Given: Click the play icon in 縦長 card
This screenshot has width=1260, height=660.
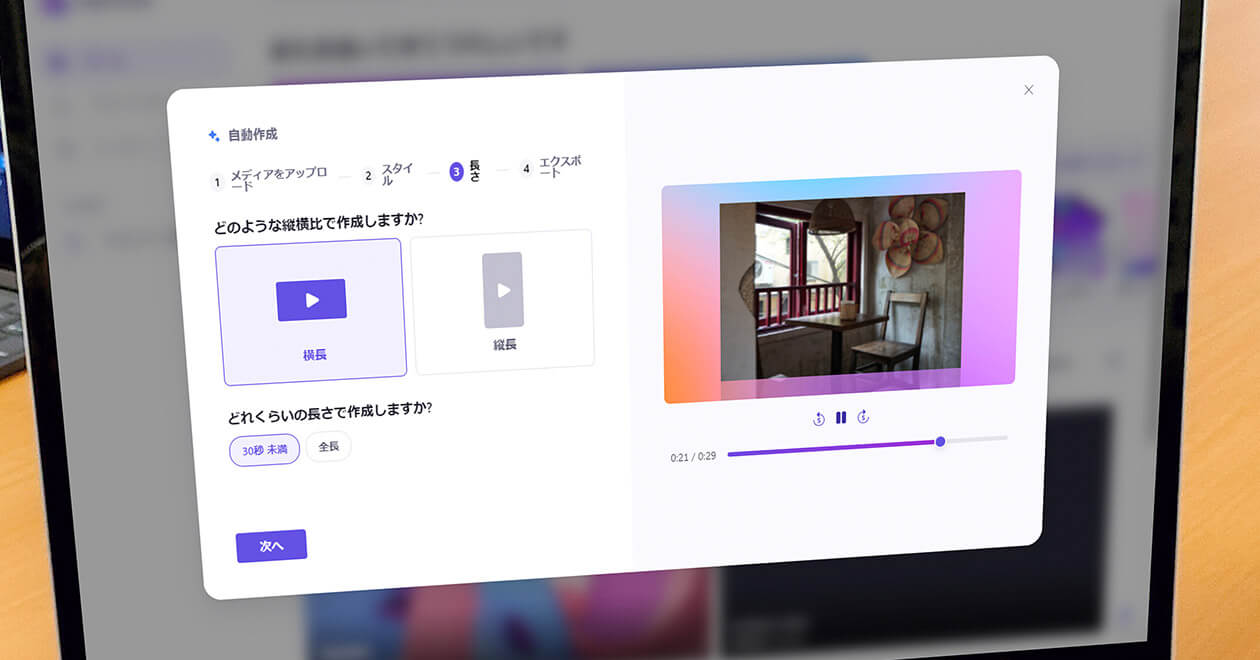Looking at the screenshot, I should [x=503, y=290].
